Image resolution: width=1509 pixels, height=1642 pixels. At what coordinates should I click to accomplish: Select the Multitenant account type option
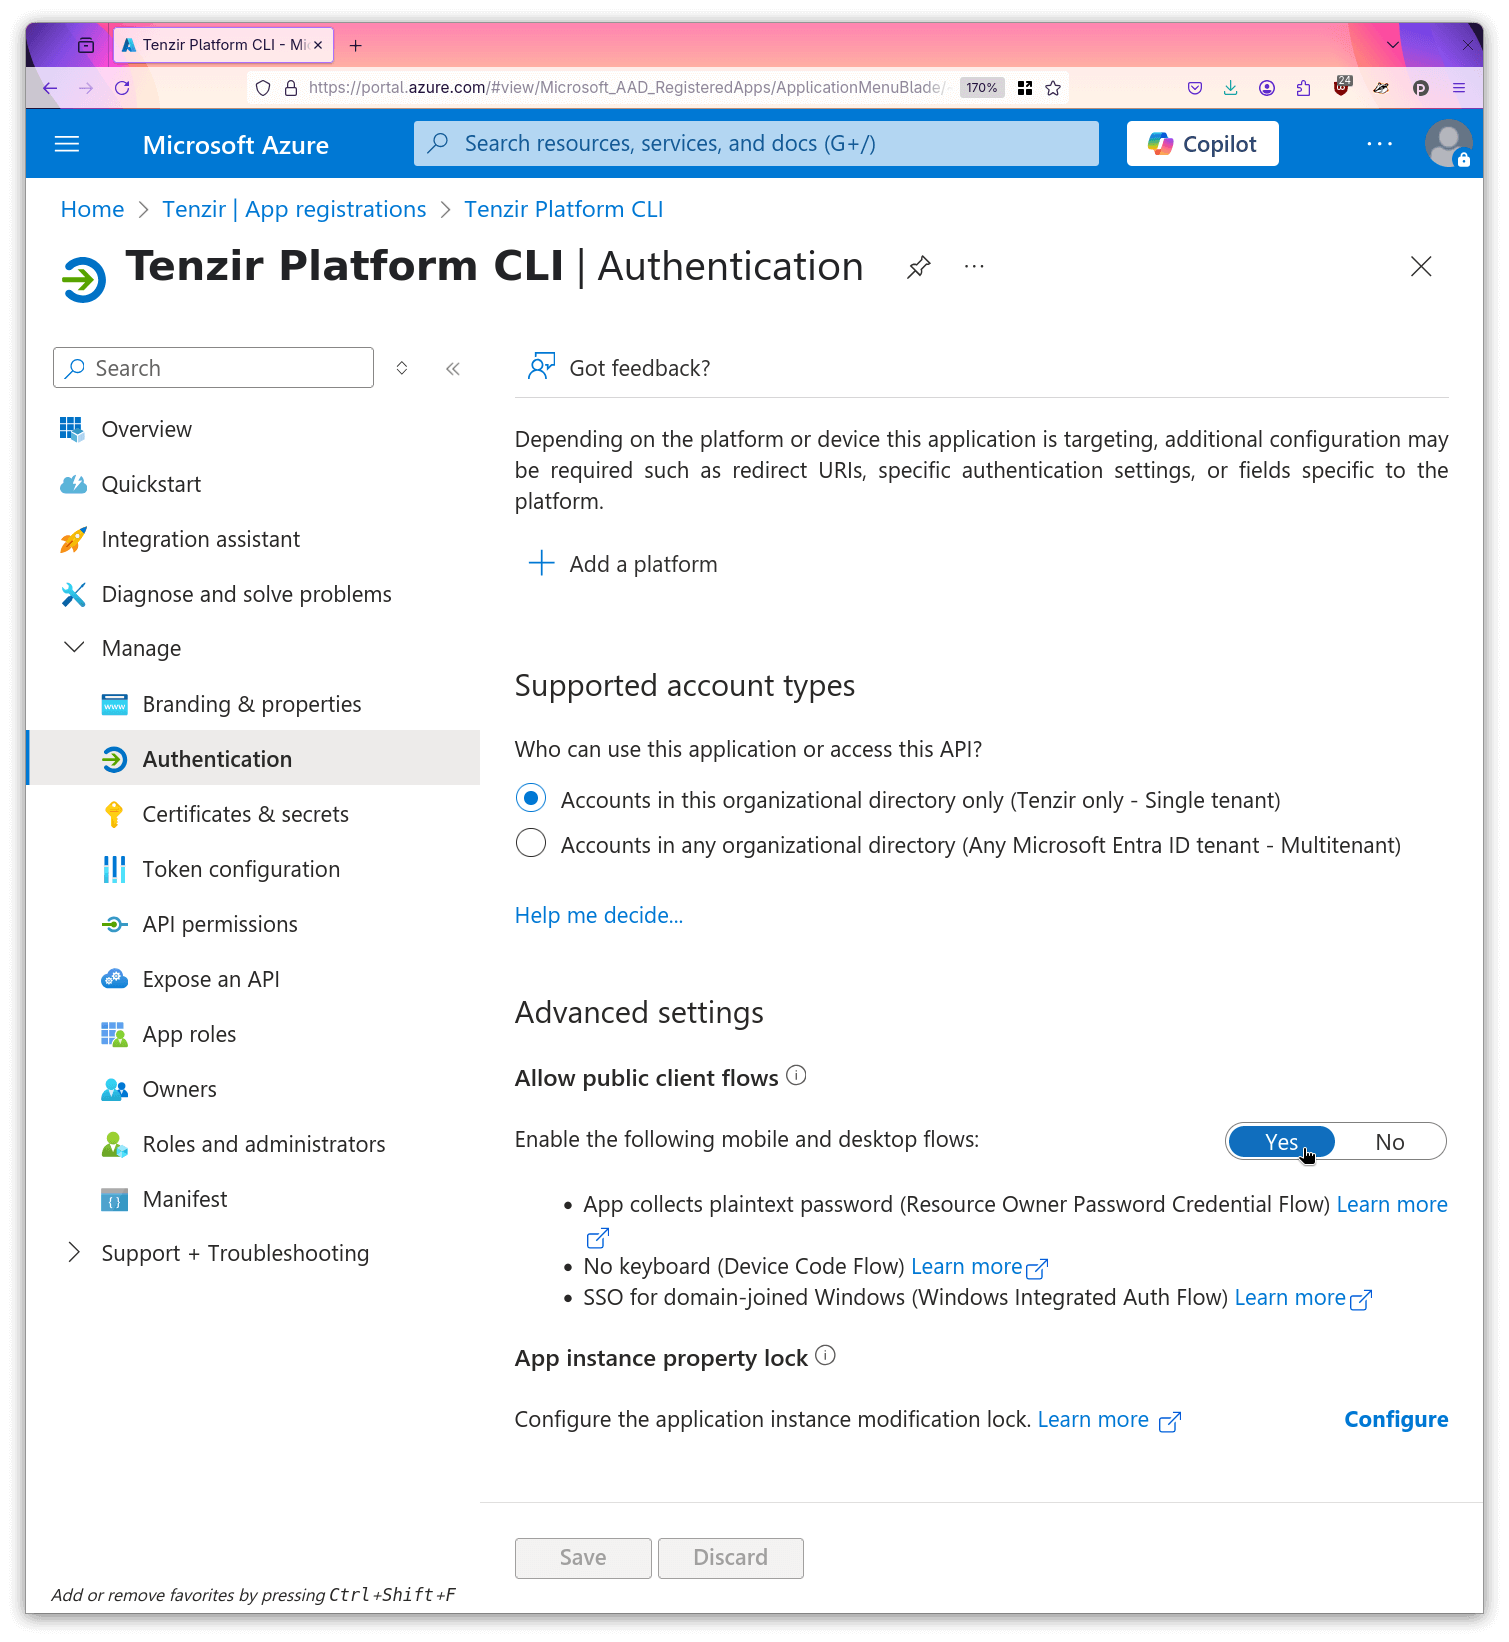click(x=530, y=843)
